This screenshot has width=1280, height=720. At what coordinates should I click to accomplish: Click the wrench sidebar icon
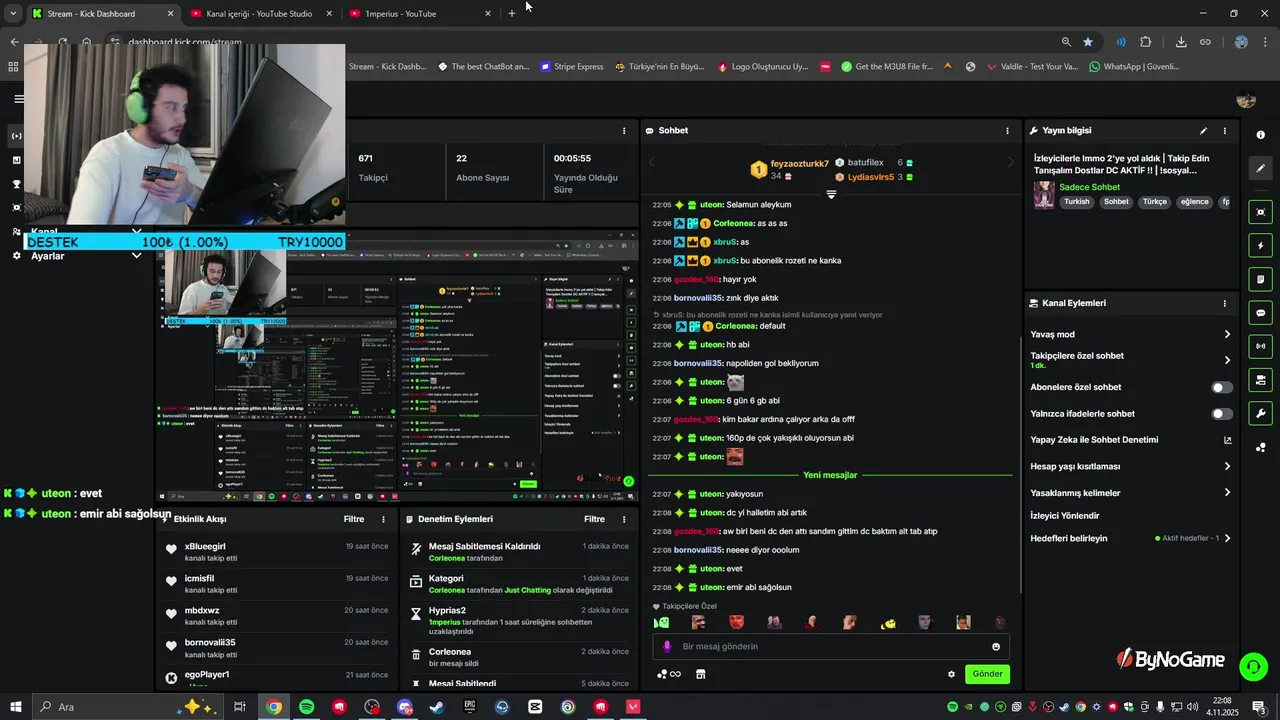(1260, 414)
